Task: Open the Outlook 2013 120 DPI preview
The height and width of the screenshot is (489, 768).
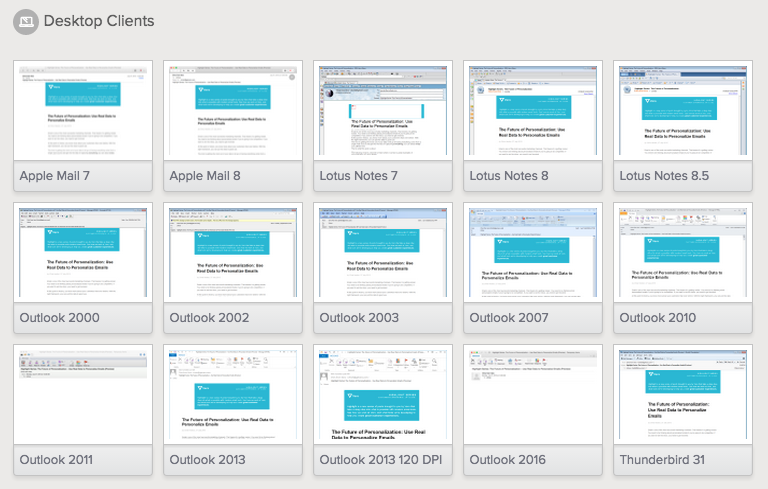Action: (x=383, y=395)
